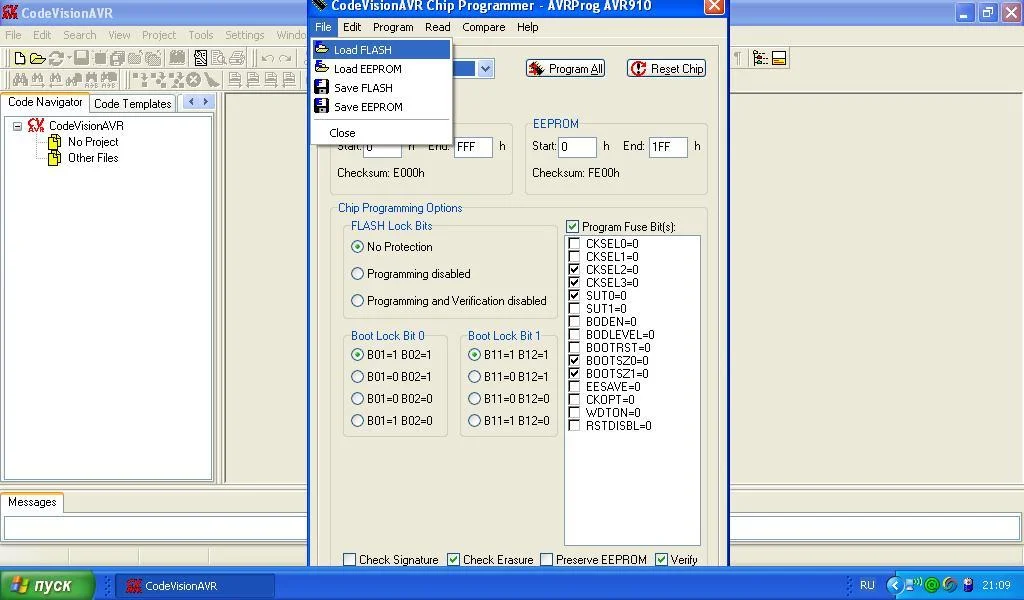Select the Programming disabled lock option
1024x600 pixels.
[x=357, y=274]
